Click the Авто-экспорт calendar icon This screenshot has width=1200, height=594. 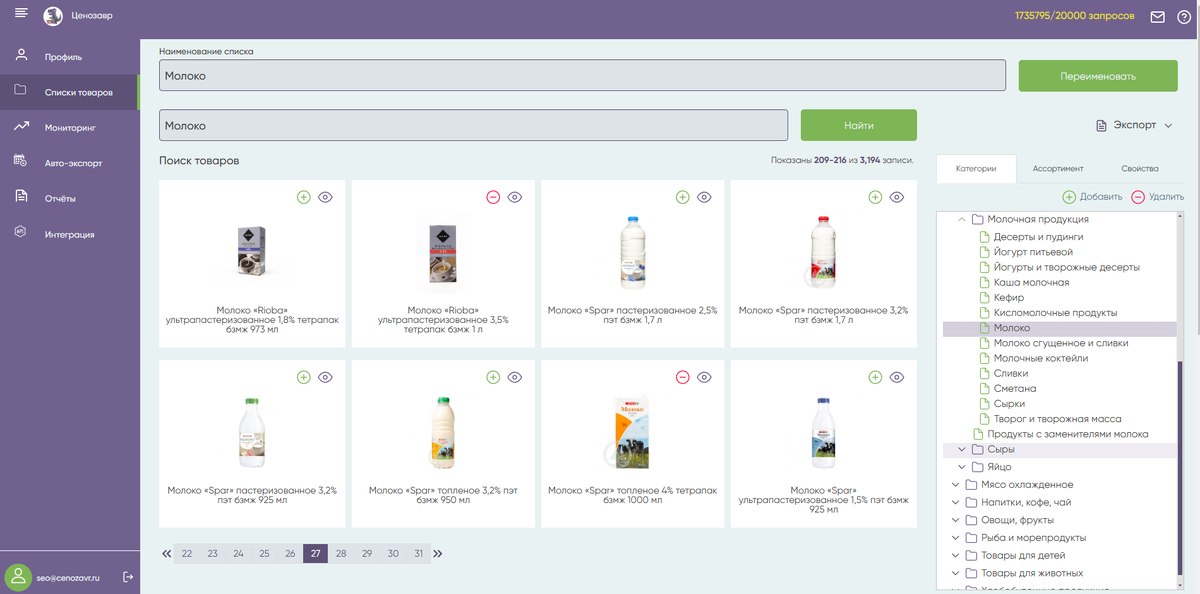[x=21, y=161]
